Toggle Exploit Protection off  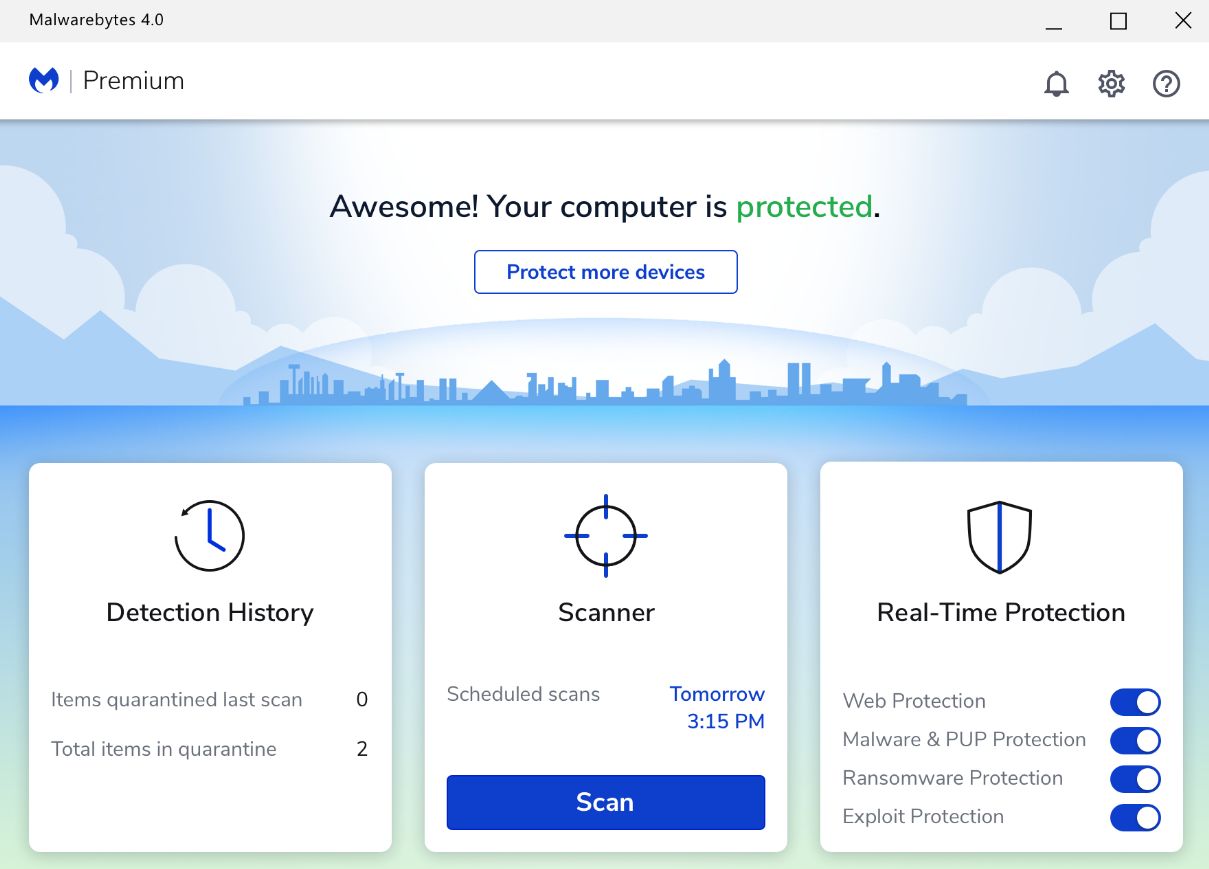coord(1135,817)
